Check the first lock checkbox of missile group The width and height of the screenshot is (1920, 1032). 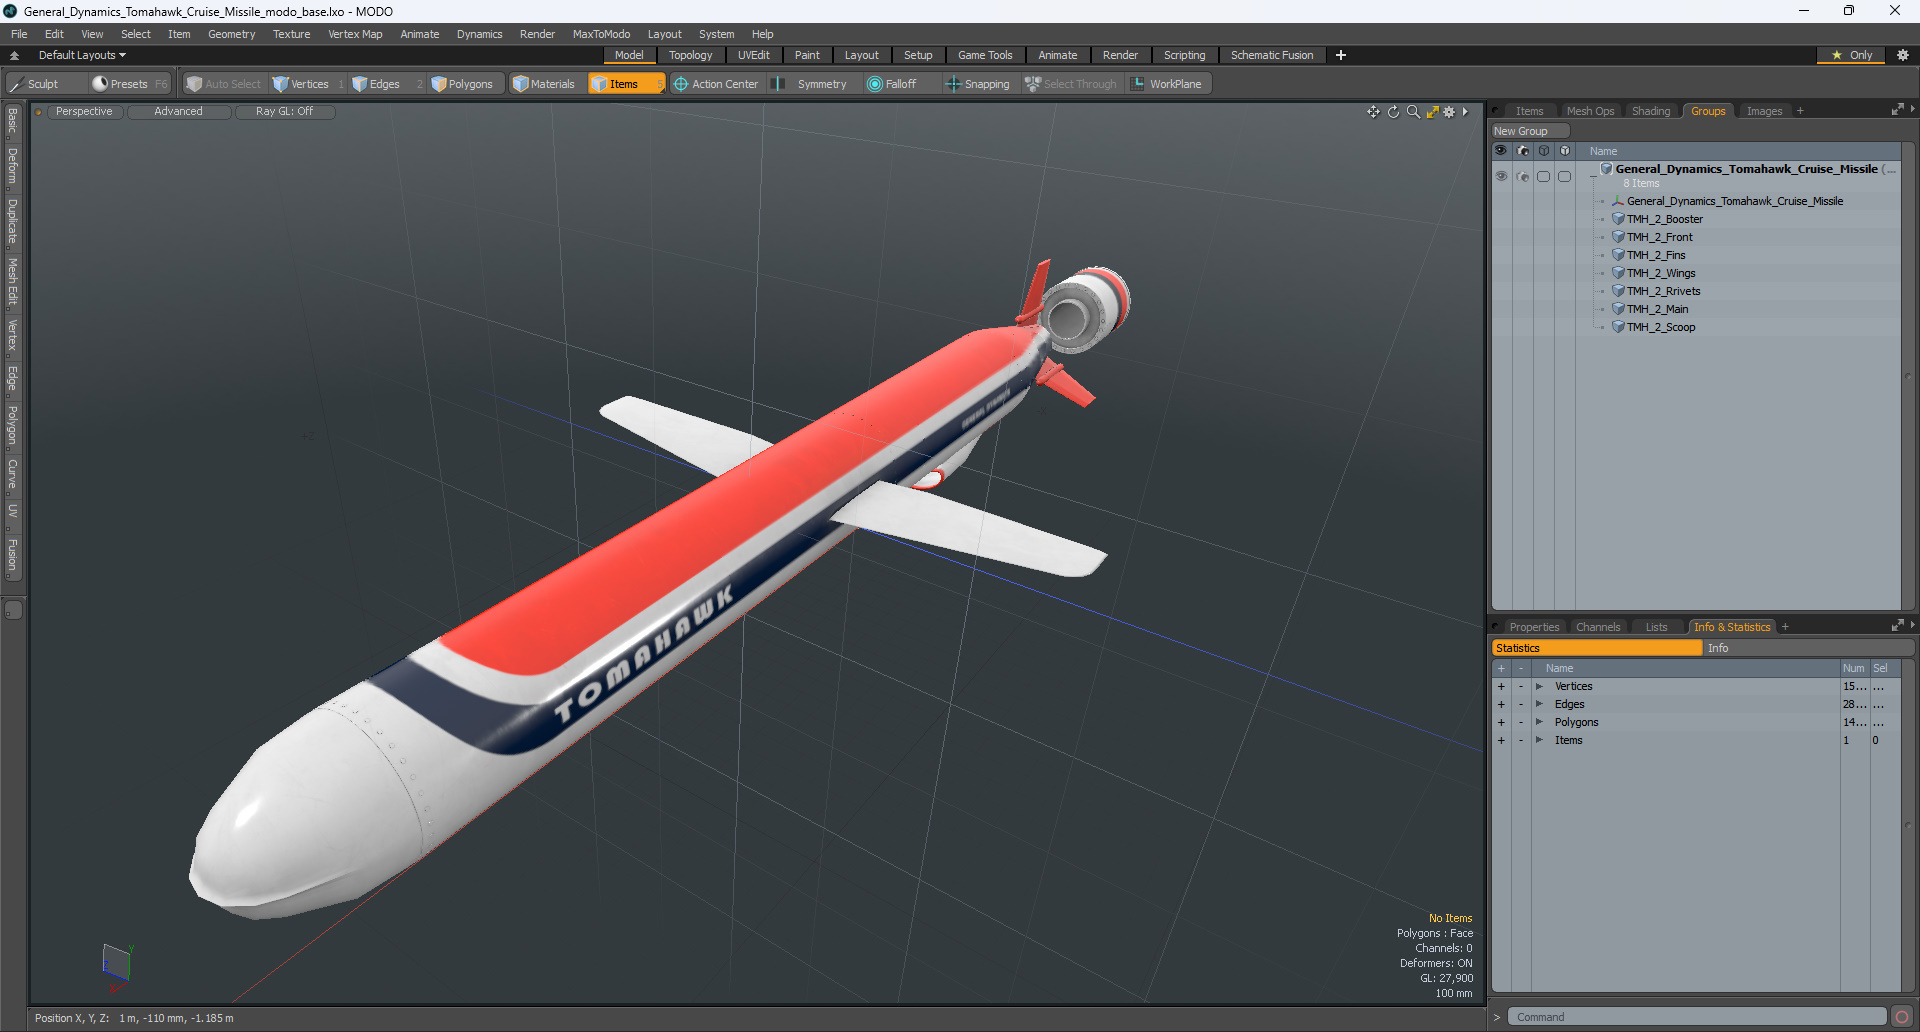pos(1544,176)
